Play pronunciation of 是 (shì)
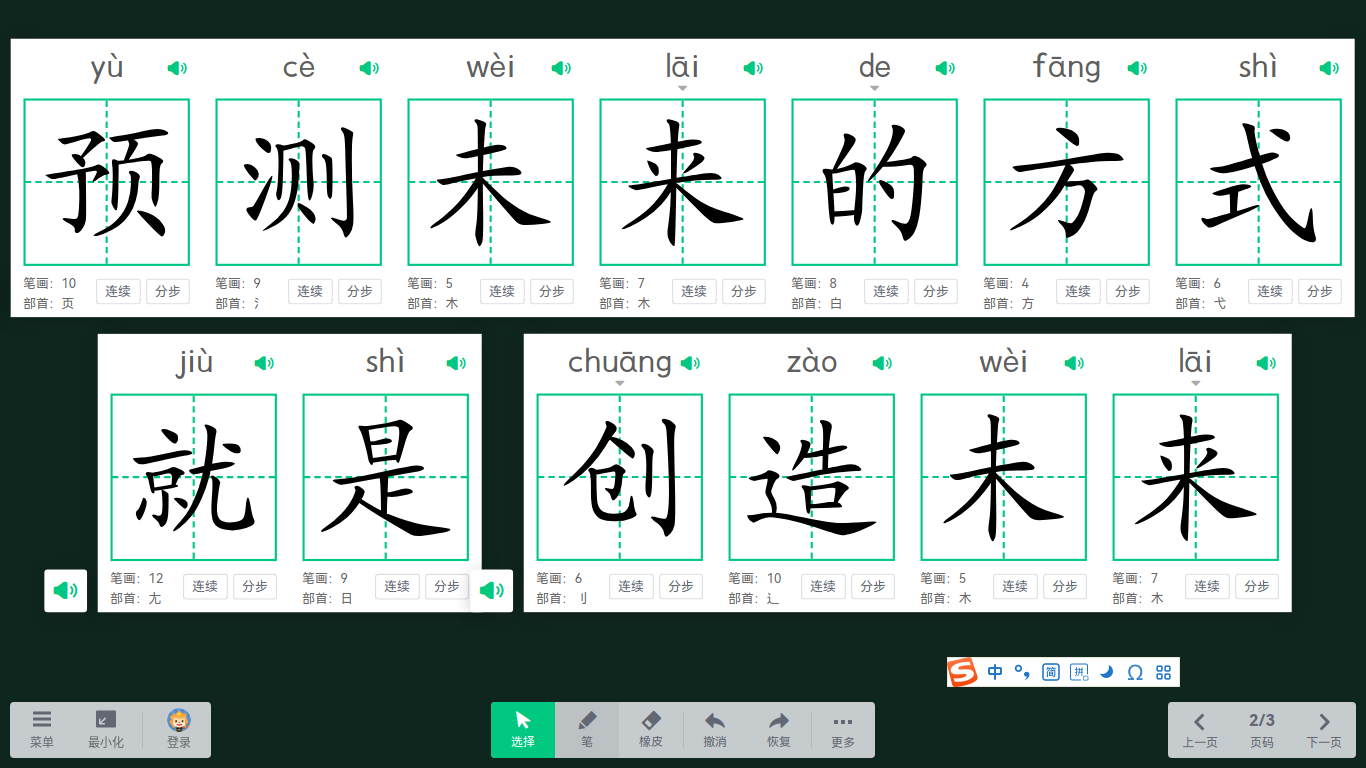Image resolution: width=1366 pixels, height=768 pixels. click(x=456, y=363)
